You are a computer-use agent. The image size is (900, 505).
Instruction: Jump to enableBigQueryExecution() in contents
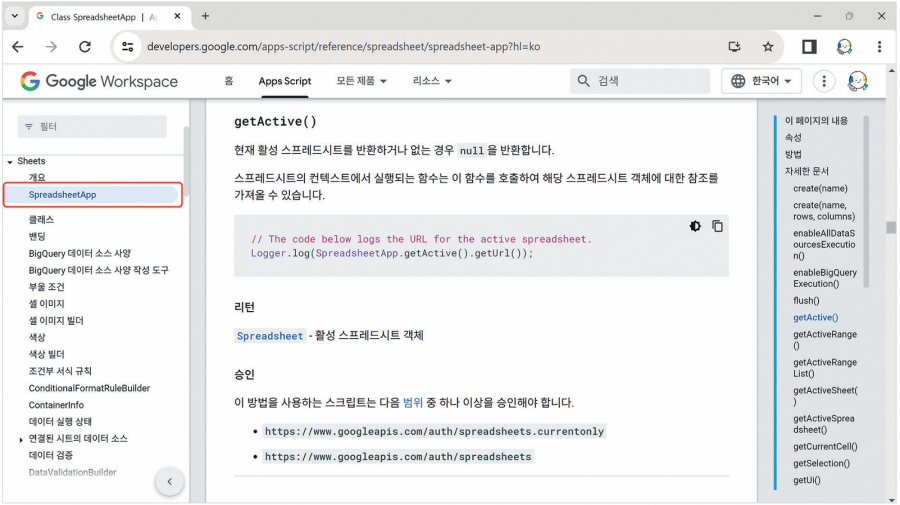[x=825, y=278]
